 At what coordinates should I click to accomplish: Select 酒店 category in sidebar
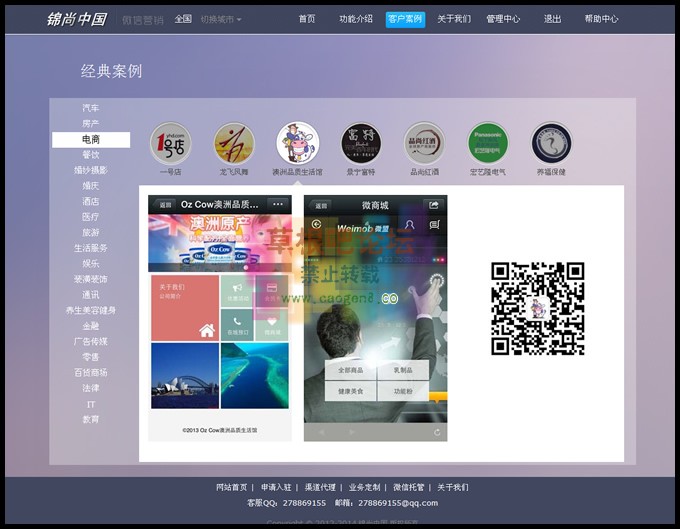tap(91, 202)
